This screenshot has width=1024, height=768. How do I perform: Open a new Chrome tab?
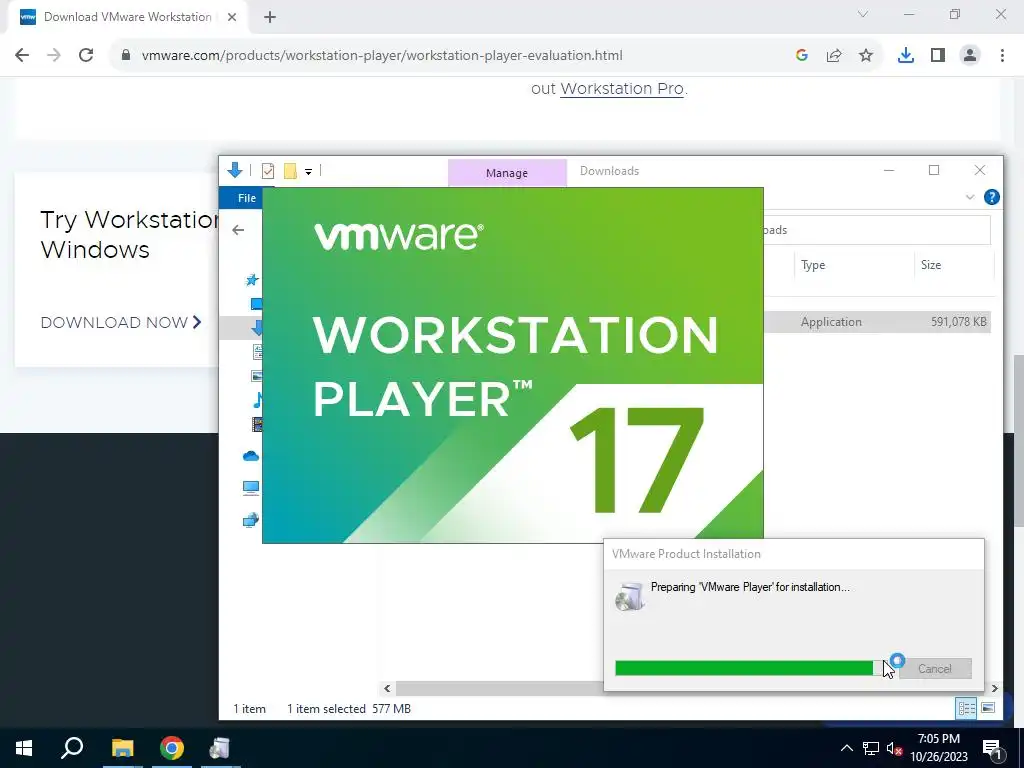270,17
